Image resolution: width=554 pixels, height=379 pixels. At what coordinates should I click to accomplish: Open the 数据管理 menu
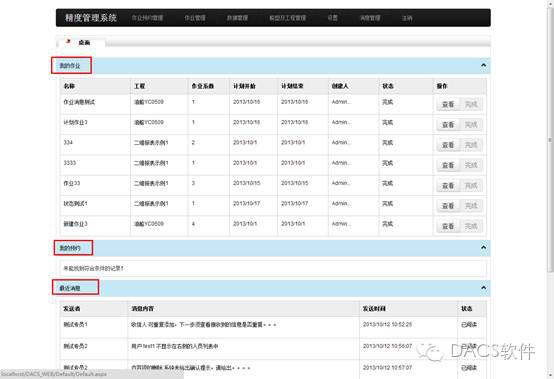coord(237,18)
